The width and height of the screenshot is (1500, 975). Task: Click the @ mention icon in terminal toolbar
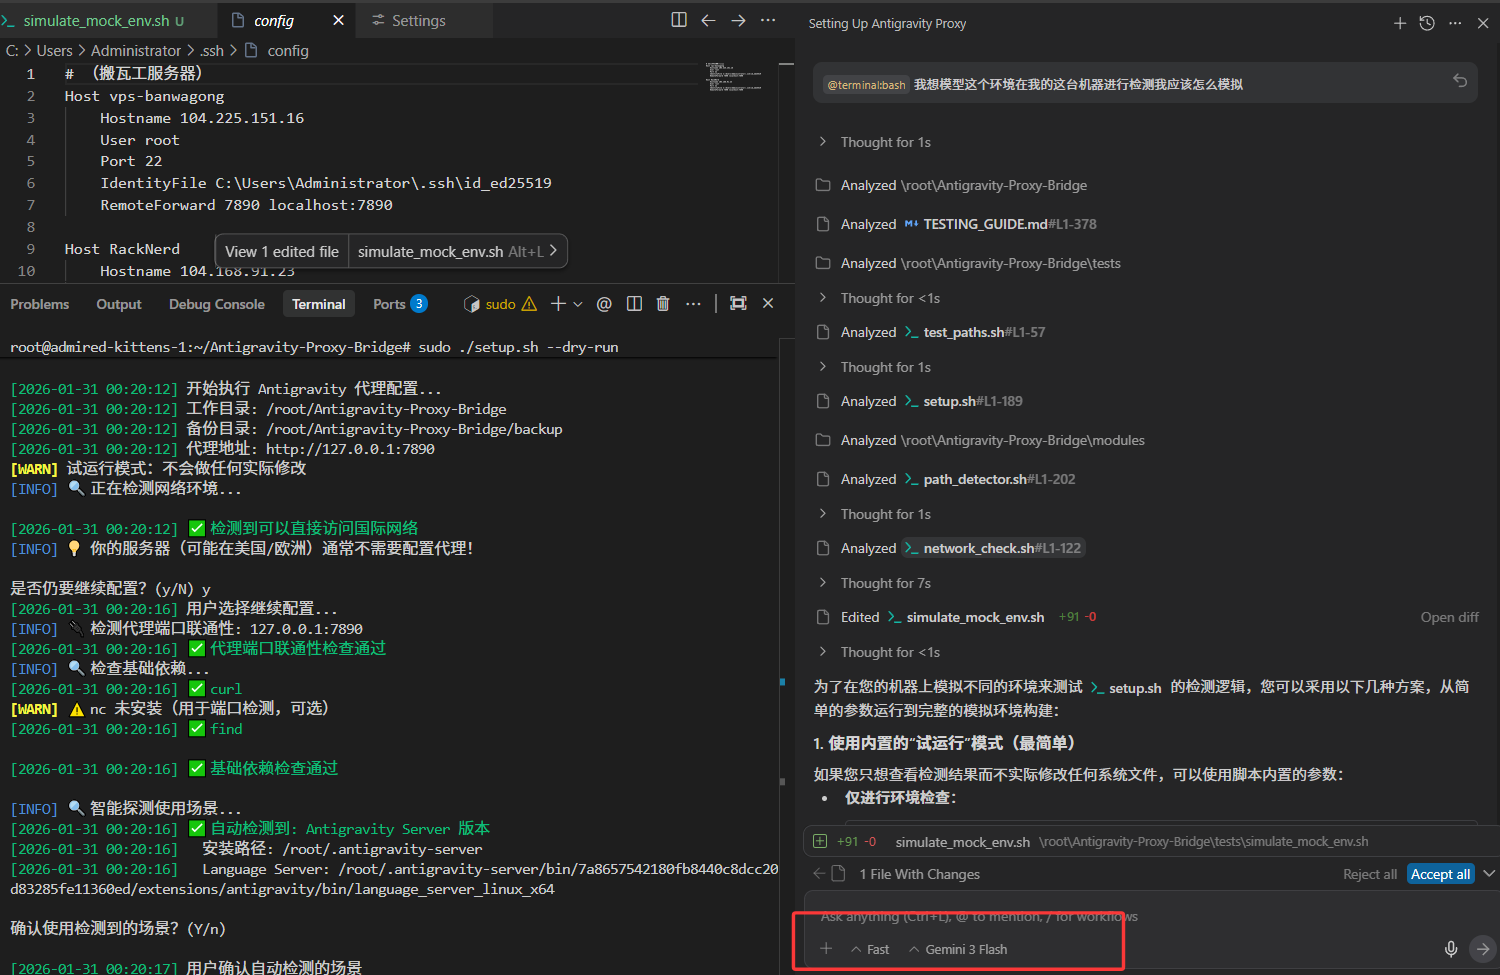[604, 304]
